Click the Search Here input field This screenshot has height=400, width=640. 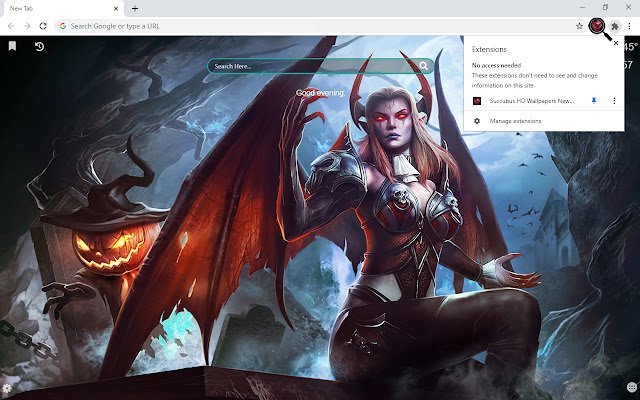point(314,66)
